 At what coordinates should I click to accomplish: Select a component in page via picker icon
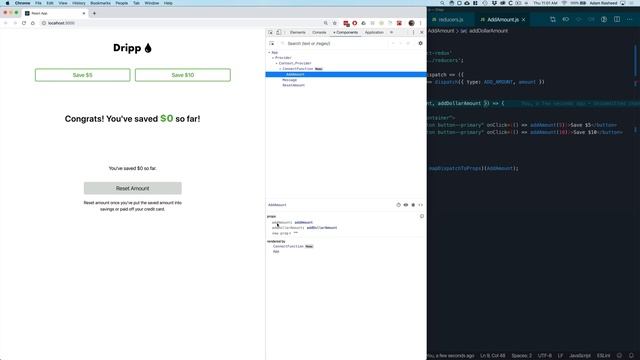(x=272, y=43)
